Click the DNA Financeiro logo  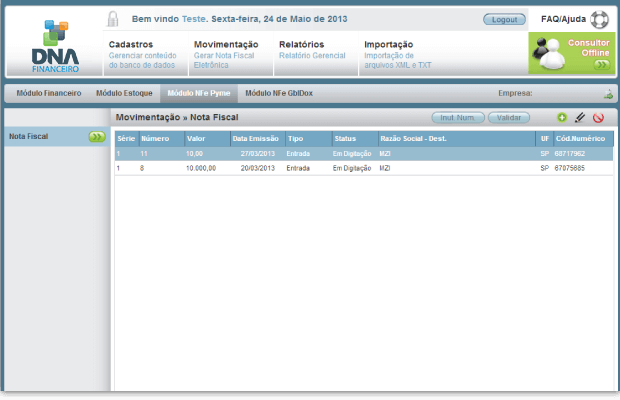tap(55, 45)
